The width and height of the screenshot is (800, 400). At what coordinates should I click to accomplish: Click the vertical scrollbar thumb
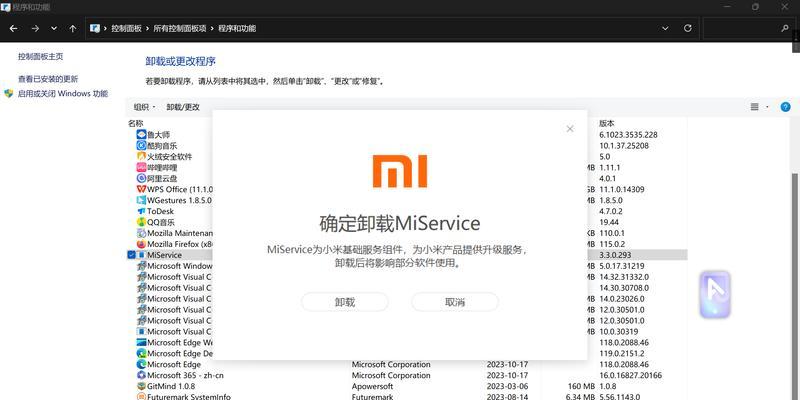796,286
